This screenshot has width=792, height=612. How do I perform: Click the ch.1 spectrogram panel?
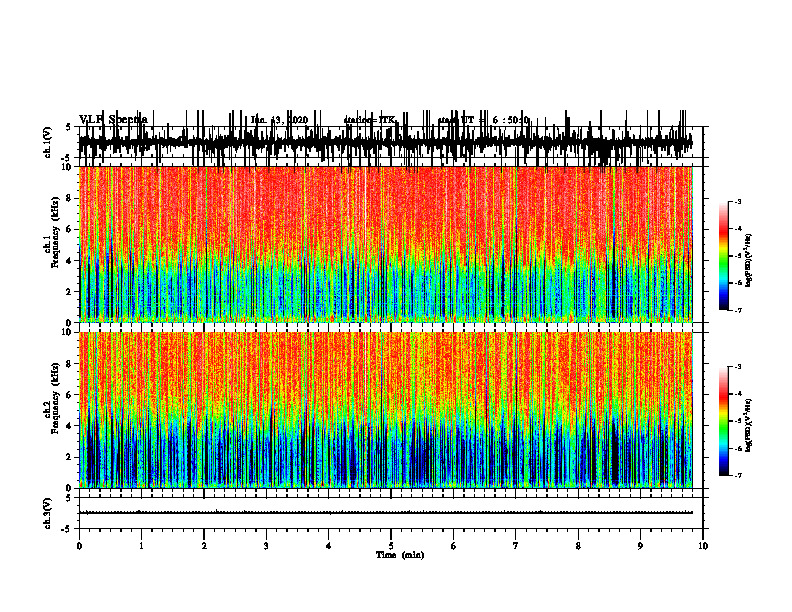point(385,244)
